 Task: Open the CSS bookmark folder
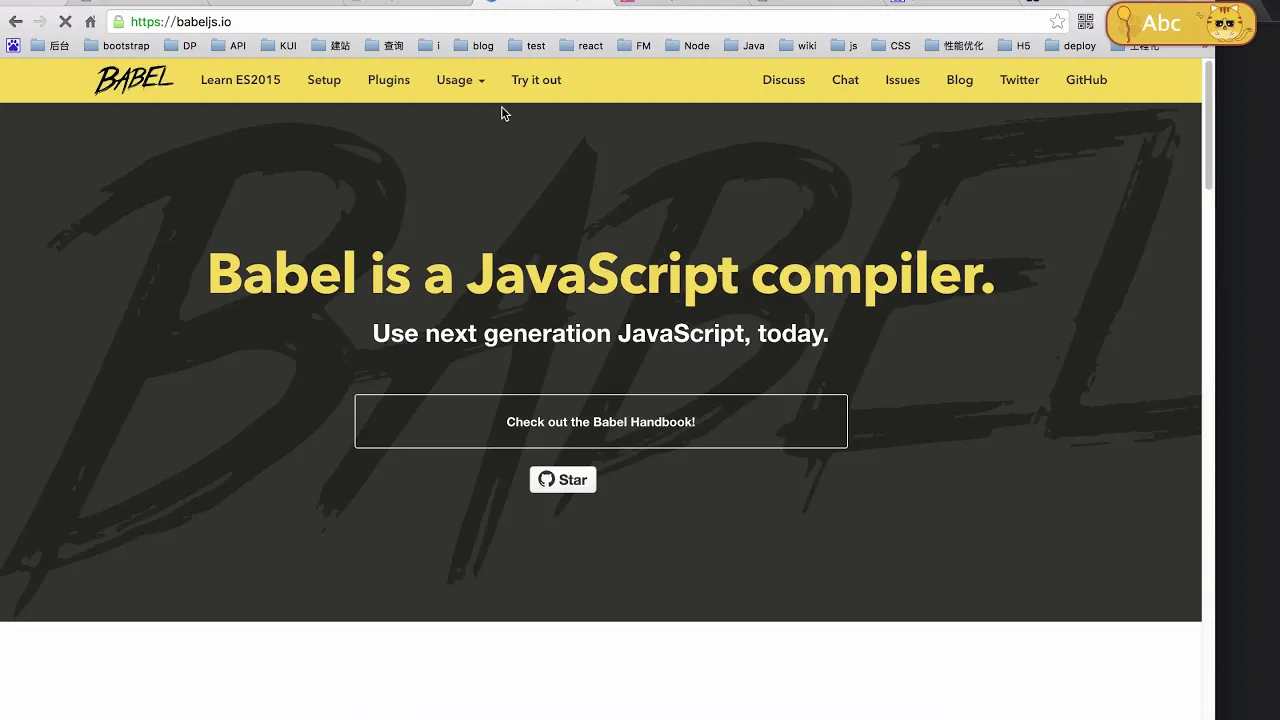[892, 45]
